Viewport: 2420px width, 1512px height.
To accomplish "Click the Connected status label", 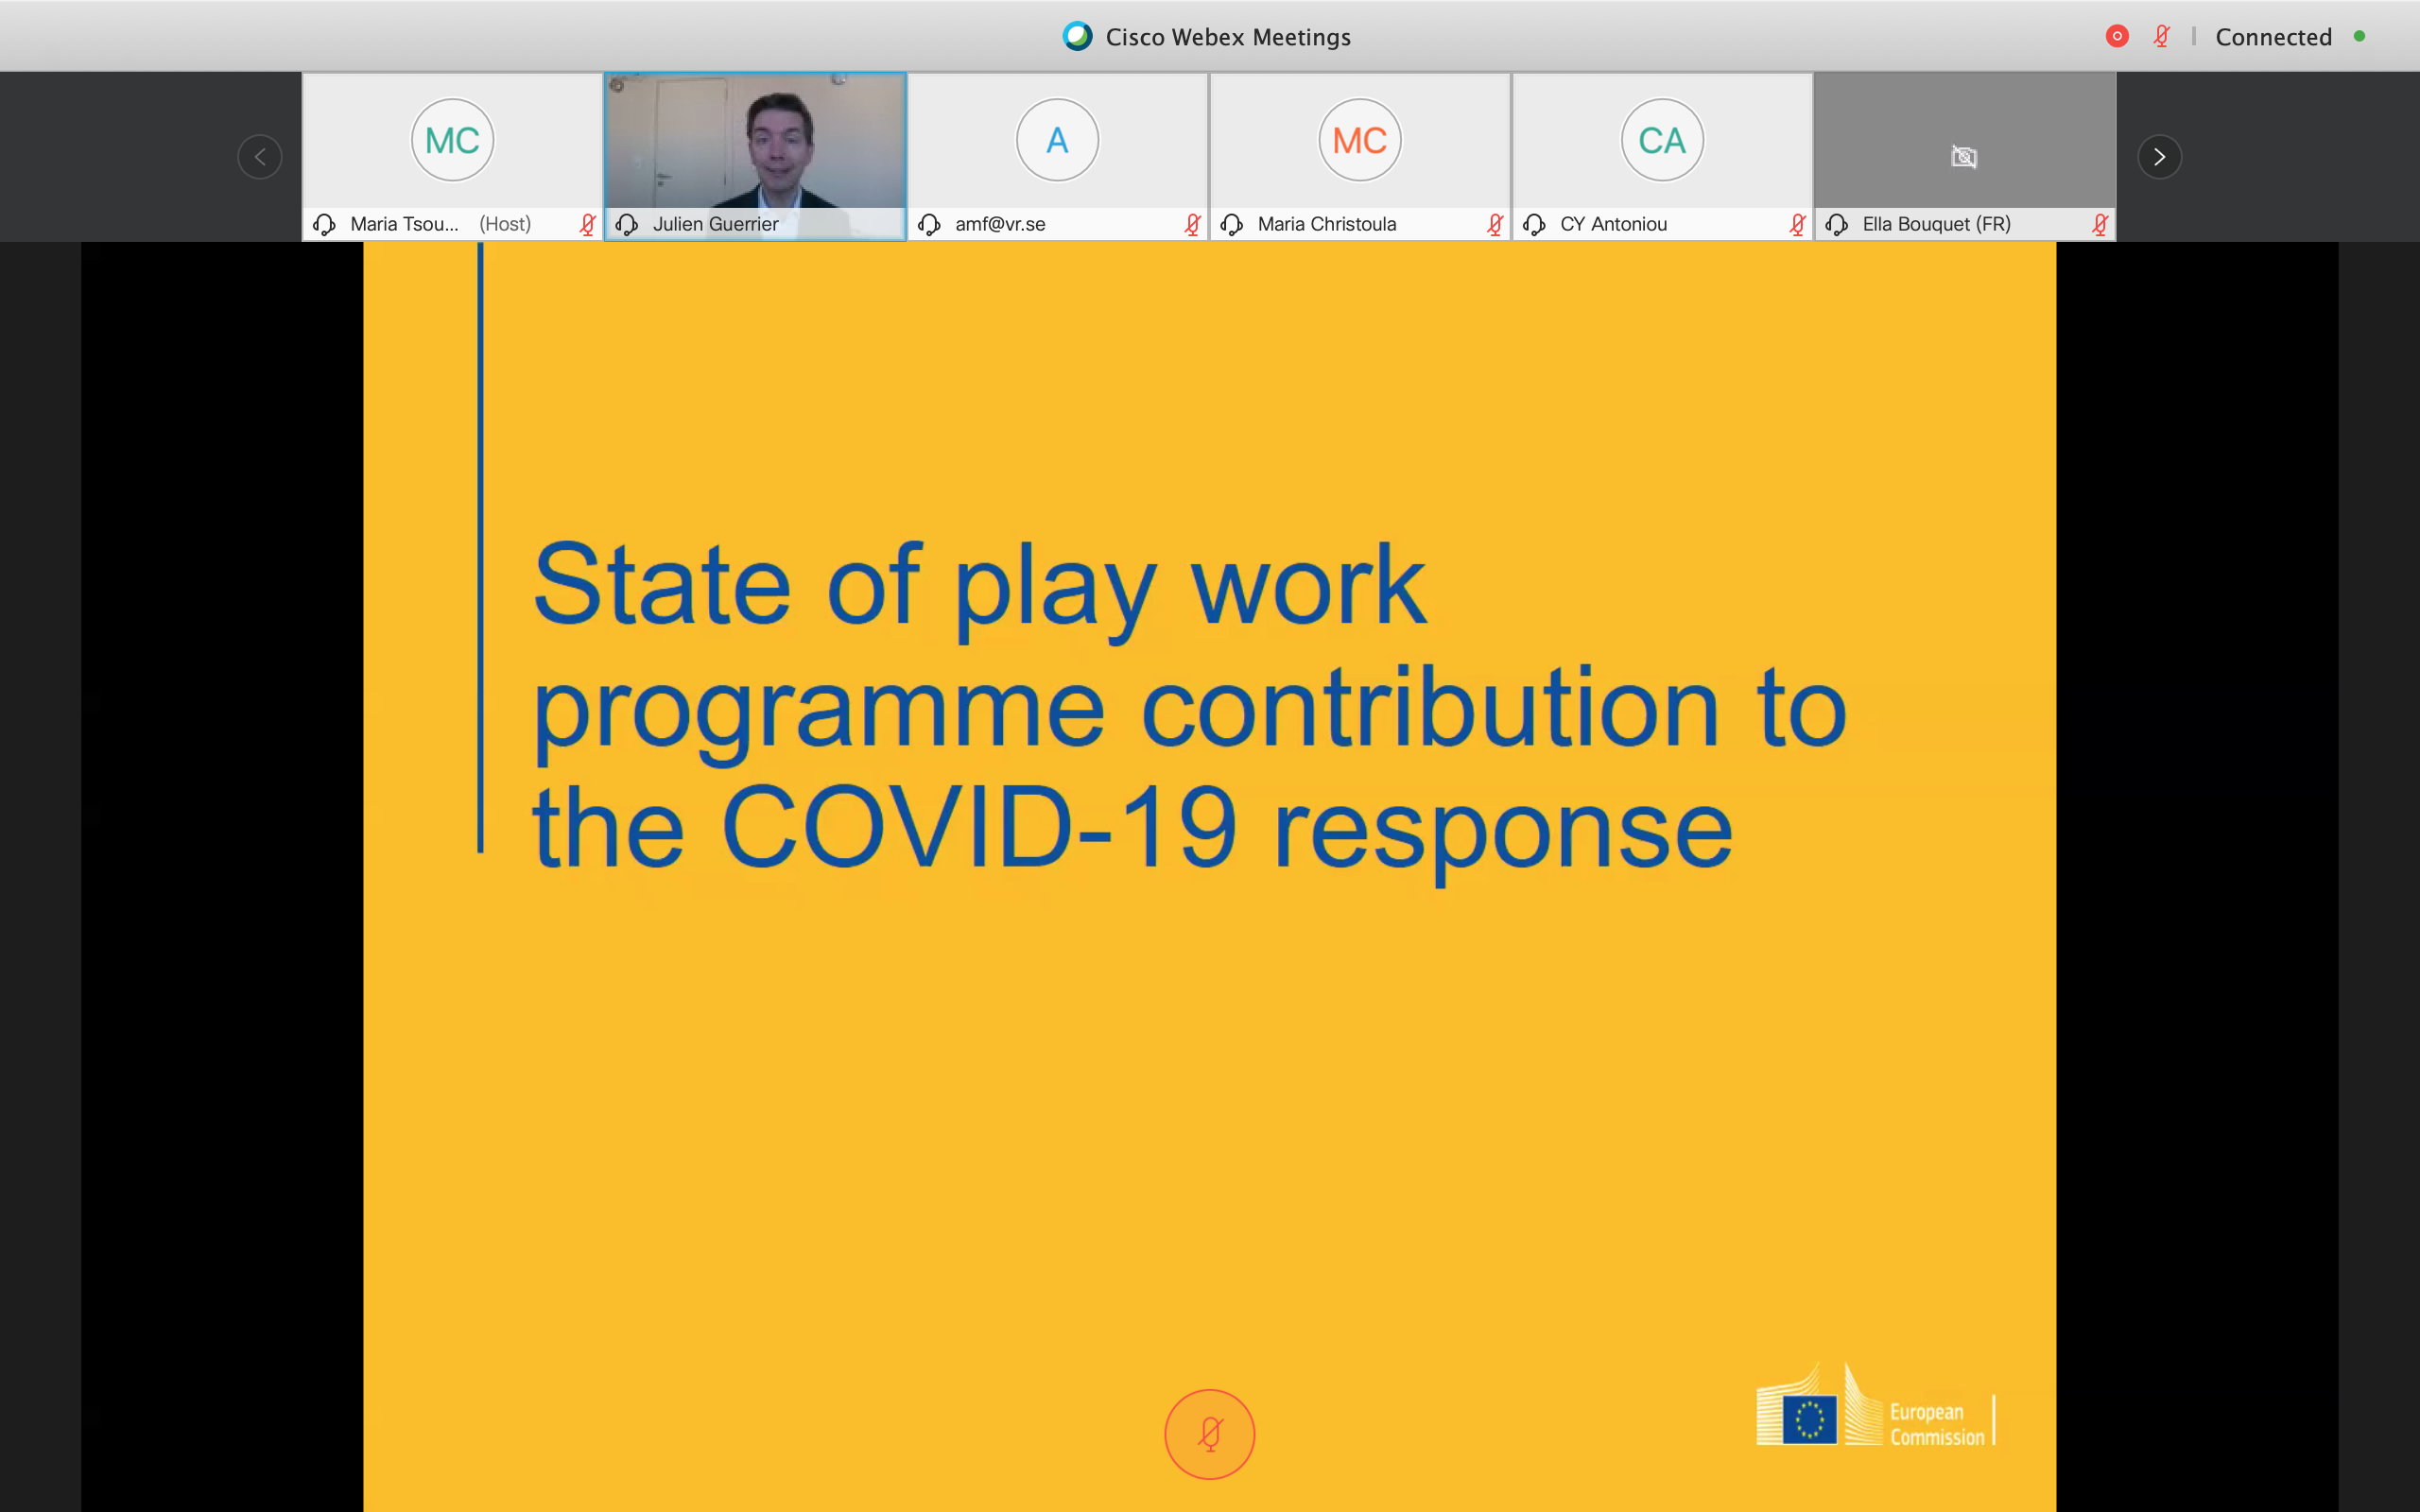I will click(x=2273, y=37).
